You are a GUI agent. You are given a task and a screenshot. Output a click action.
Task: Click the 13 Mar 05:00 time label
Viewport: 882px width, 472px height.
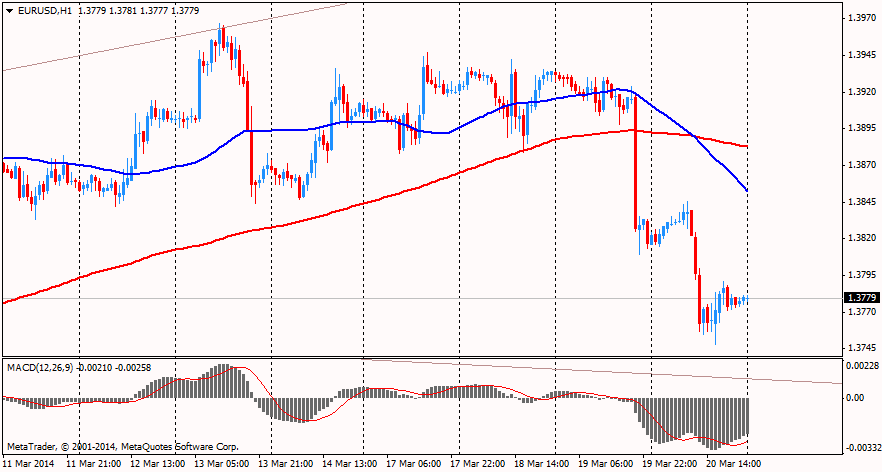pyautogui.click(x=222, y=463)
